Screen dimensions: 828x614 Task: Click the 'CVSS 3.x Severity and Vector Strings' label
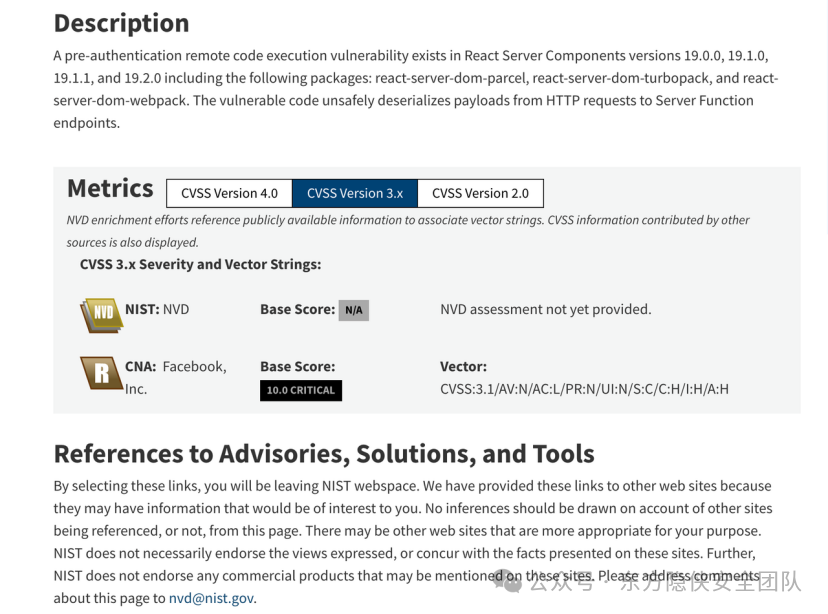coord(201,265)
